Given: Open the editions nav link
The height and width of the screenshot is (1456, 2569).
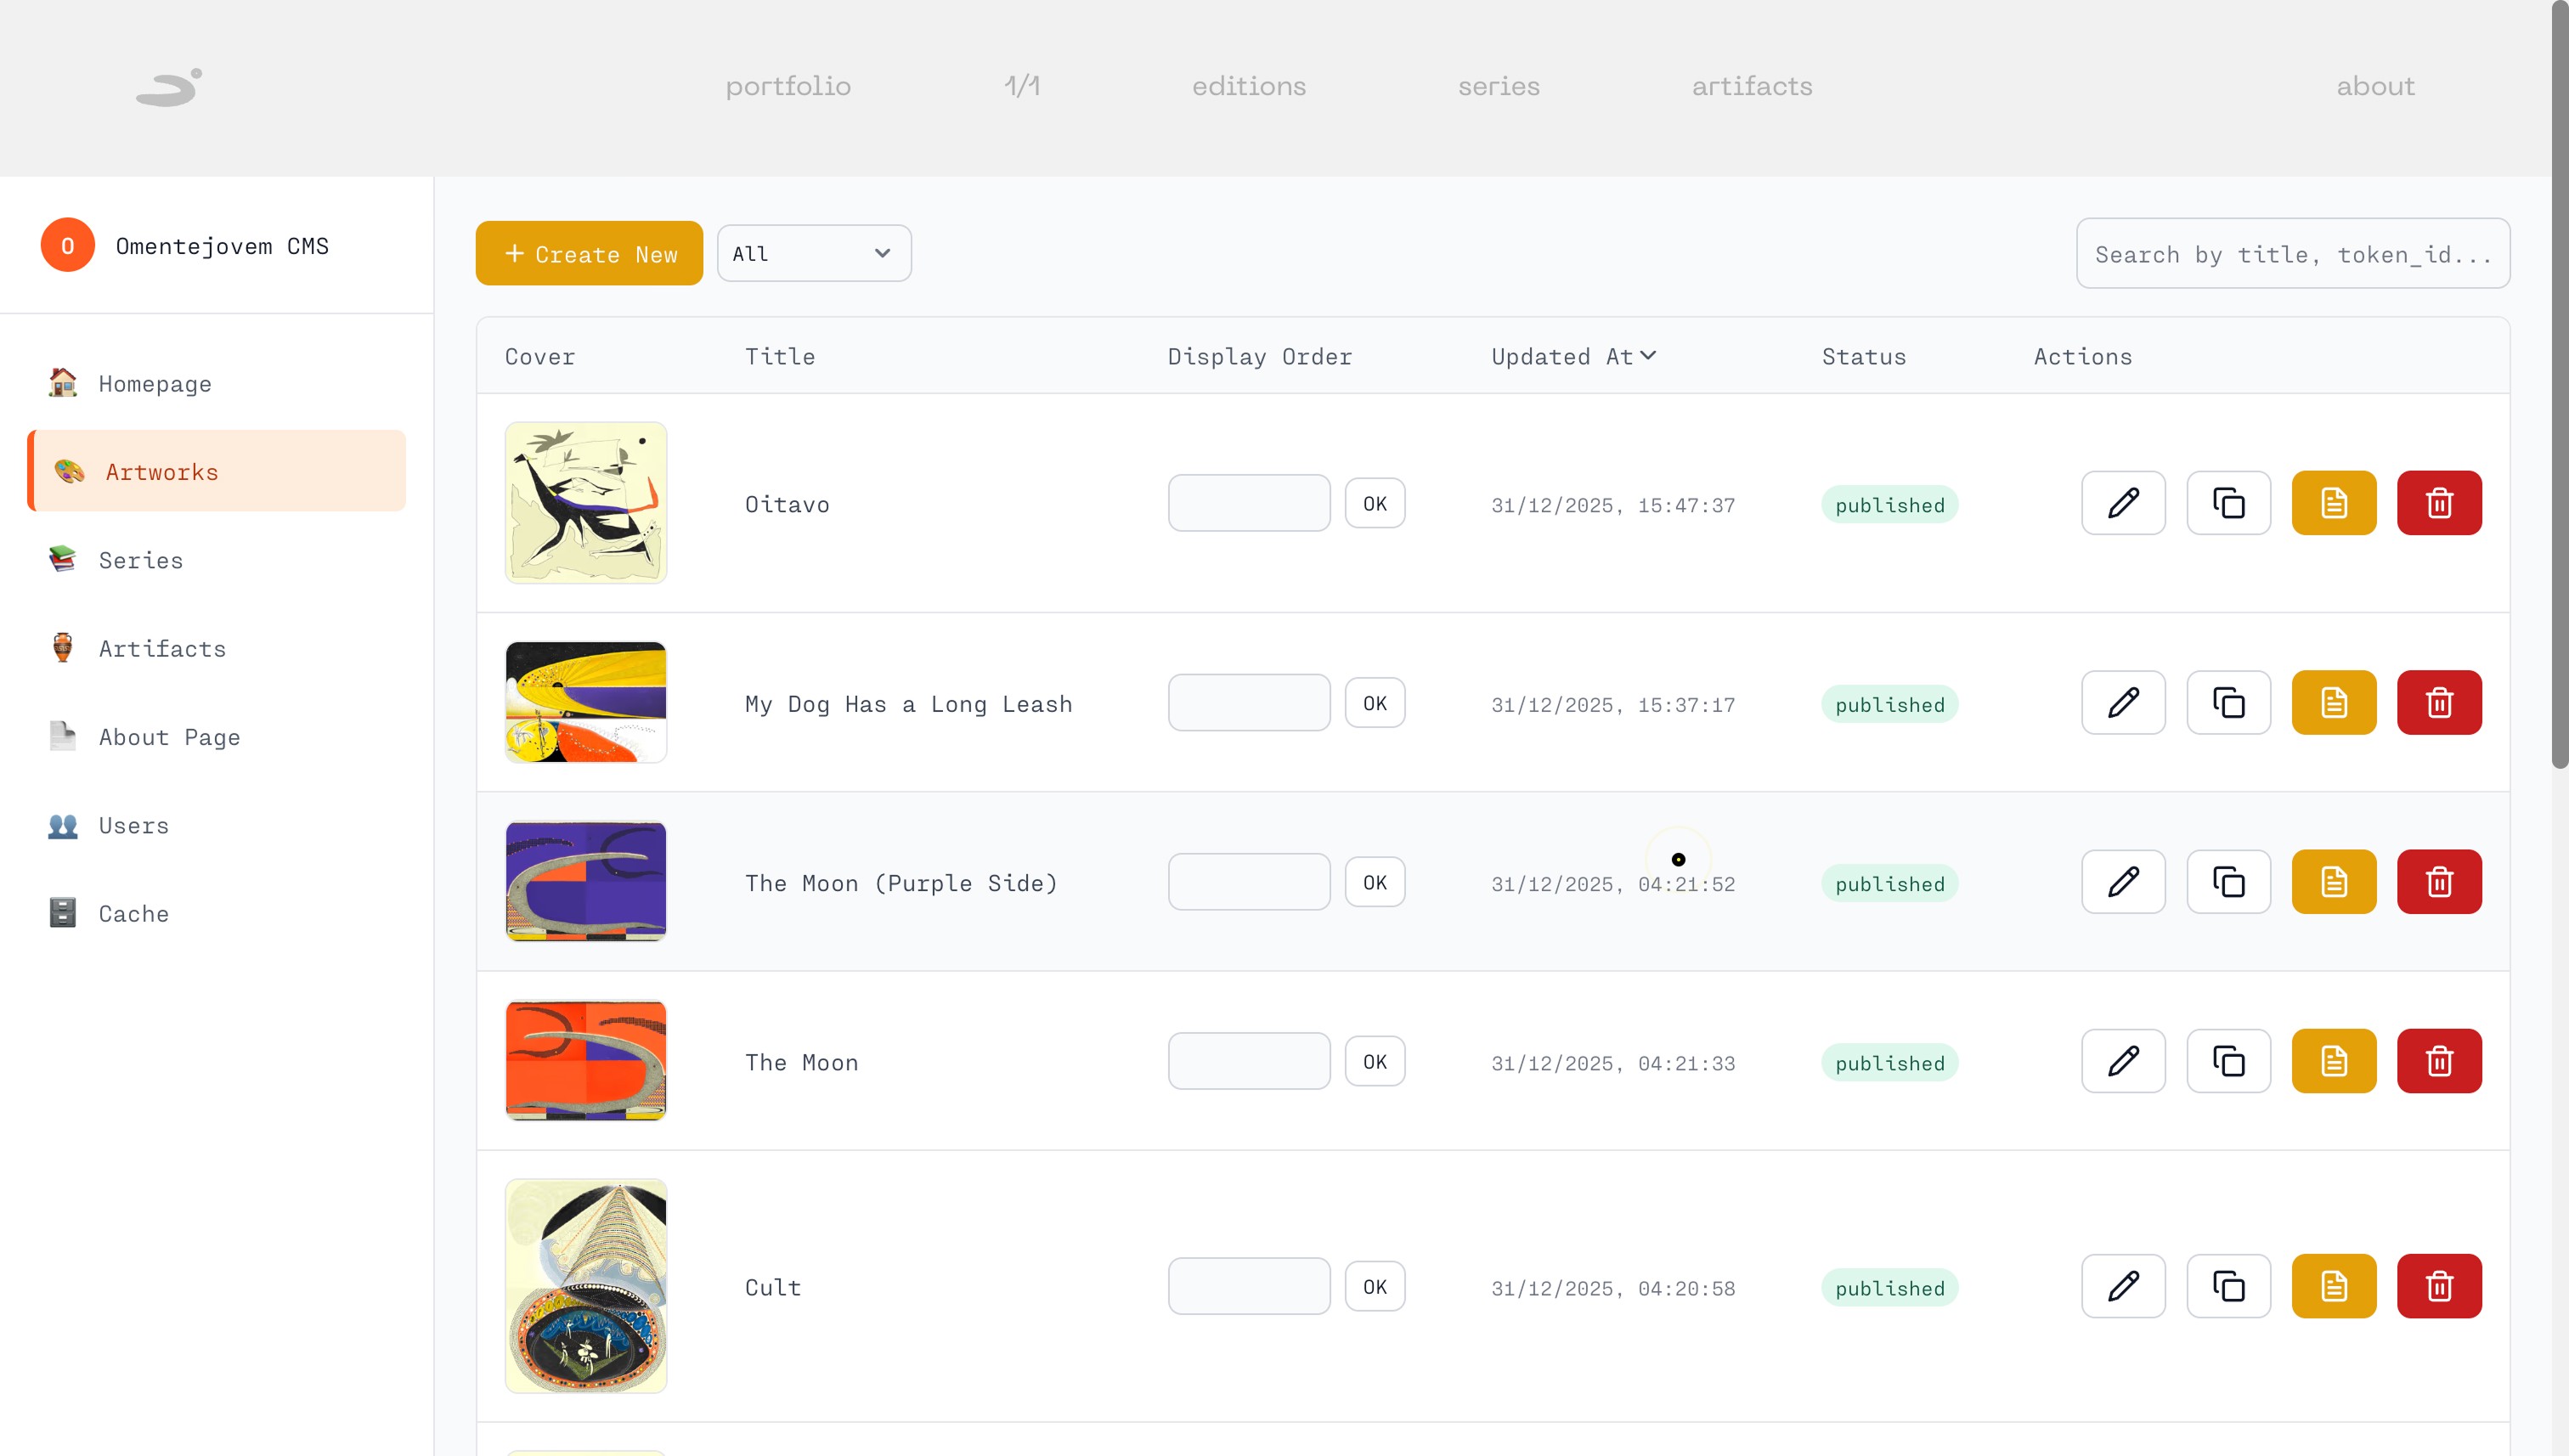Looking at the screenshot, I should point(1248,87).
